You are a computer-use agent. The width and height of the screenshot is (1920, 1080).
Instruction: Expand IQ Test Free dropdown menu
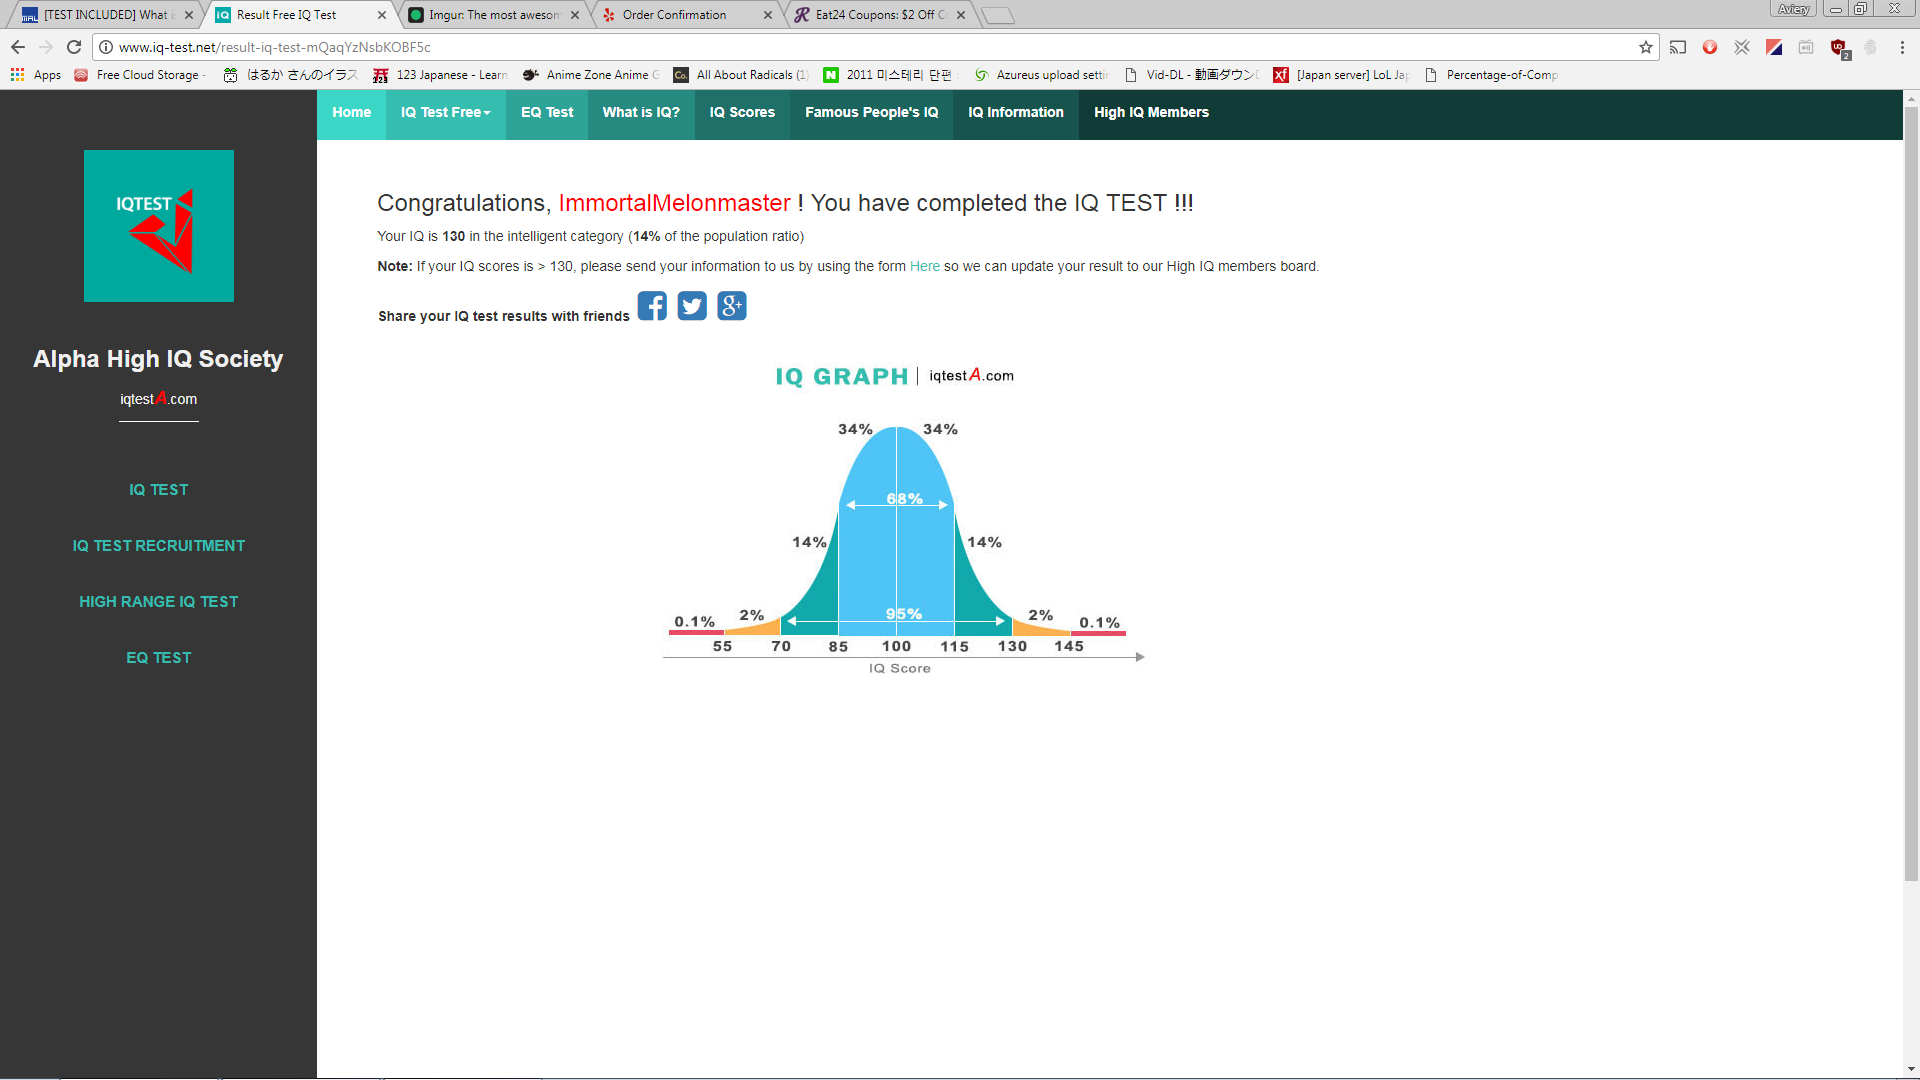446,113
